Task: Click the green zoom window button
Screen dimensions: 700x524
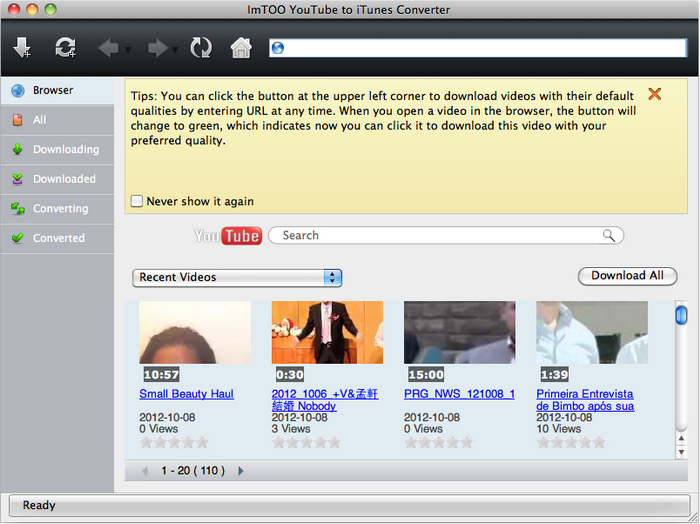Action: pyautogui.click(x=50, y=9)
